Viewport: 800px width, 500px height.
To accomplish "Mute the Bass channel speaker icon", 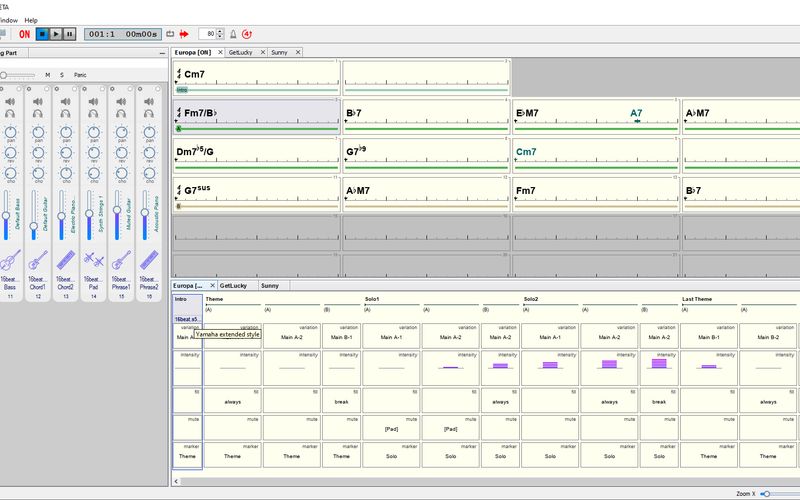I will [10, 101].
